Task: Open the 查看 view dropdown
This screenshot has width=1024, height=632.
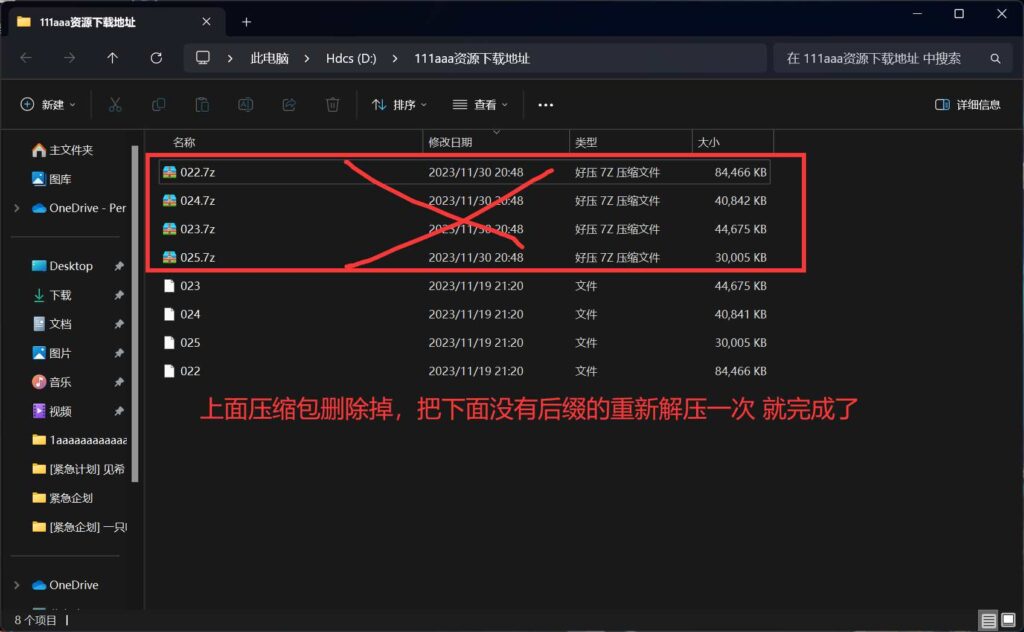Action: [x=480, y=104]
